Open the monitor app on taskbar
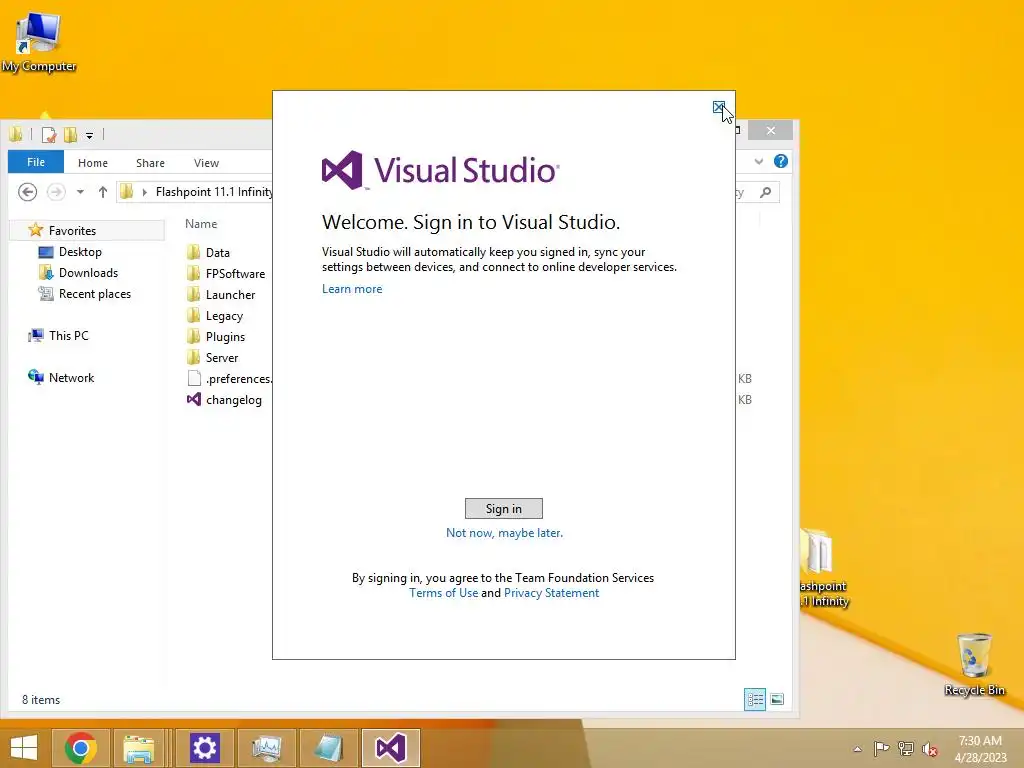Screen dimensions: 1024x768 [267, 748]
